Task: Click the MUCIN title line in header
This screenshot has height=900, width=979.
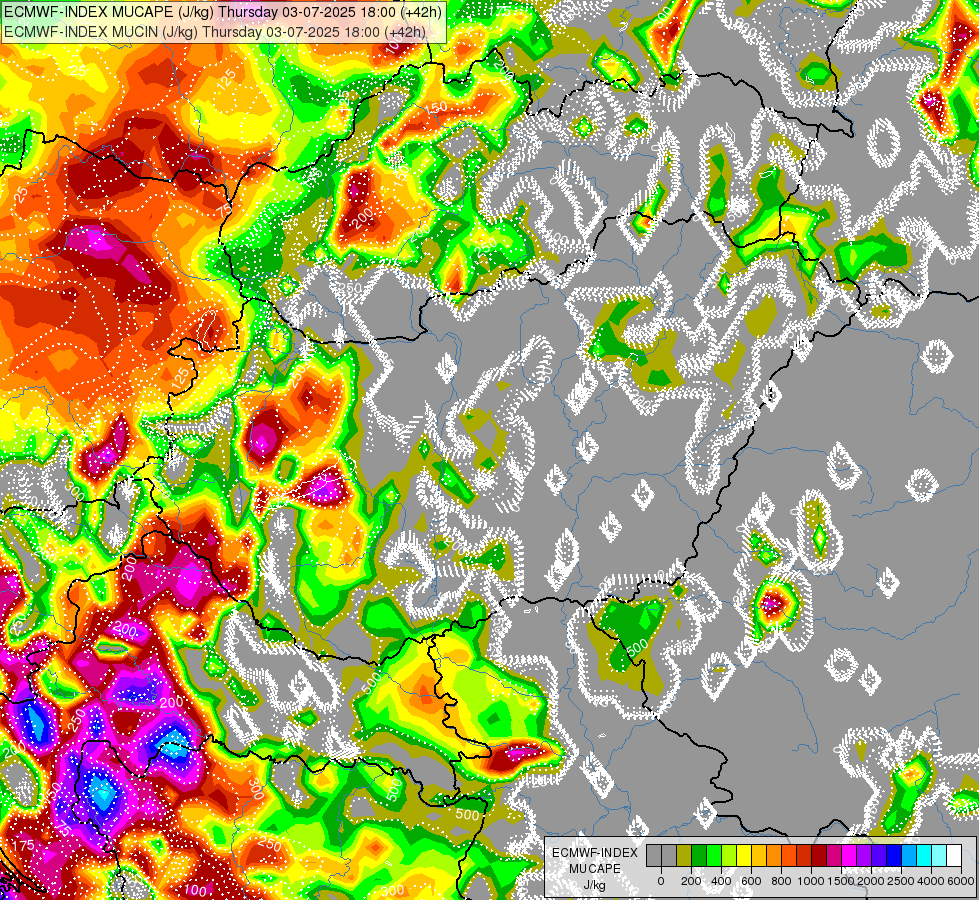Action: tap(215, 31)
